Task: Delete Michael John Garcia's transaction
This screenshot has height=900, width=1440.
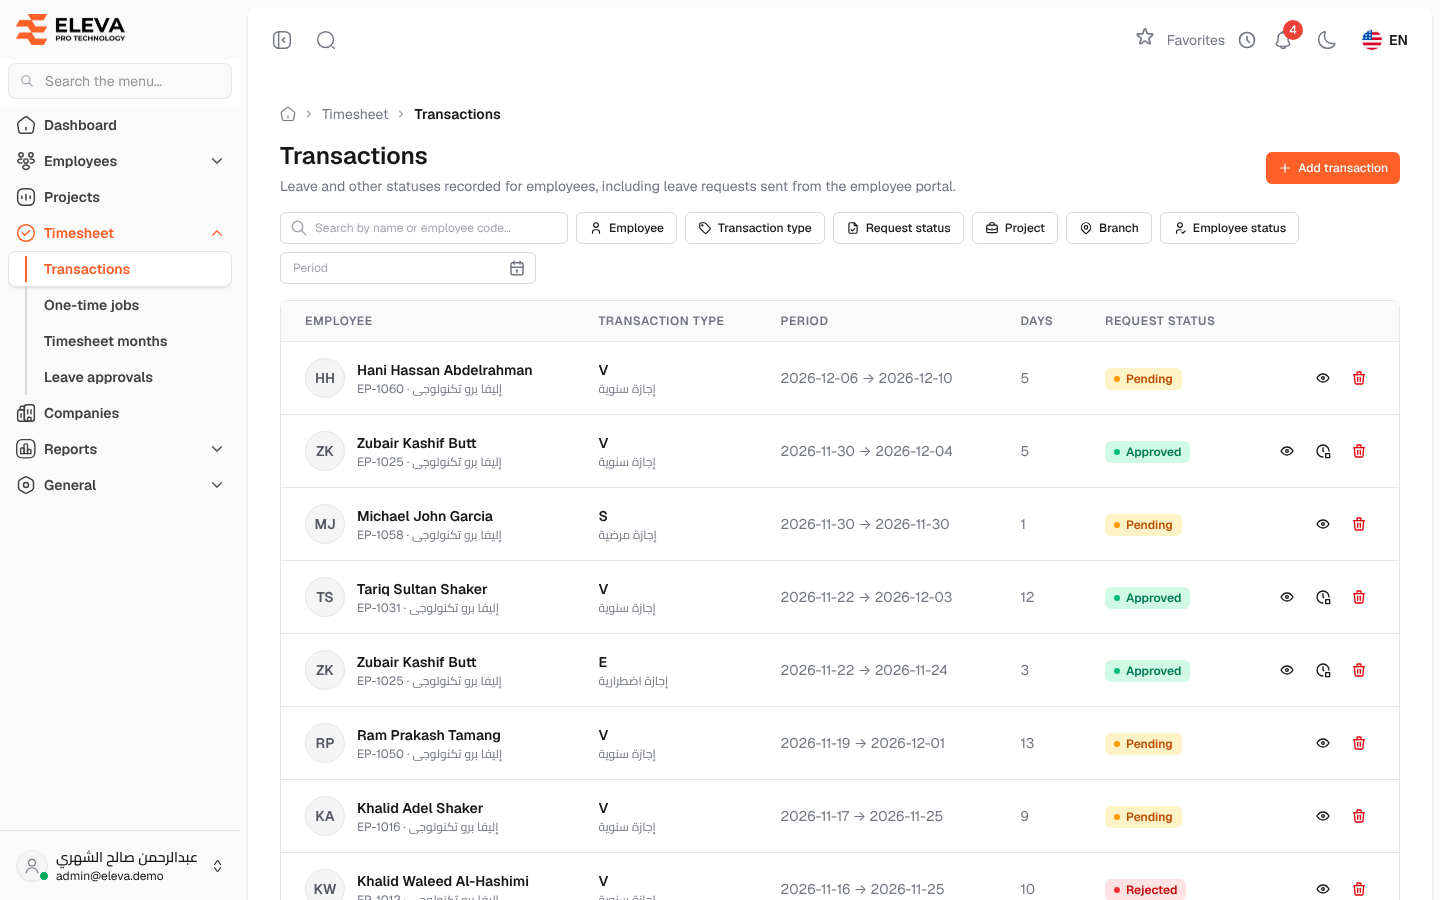Action: click(1359, 524)
